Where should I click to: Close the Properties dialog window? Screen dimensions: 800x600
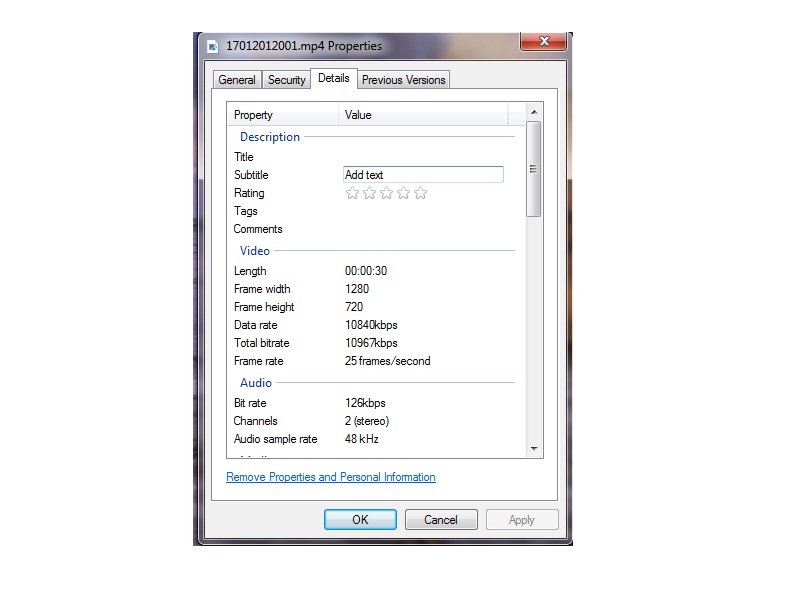tap(544, 42)
